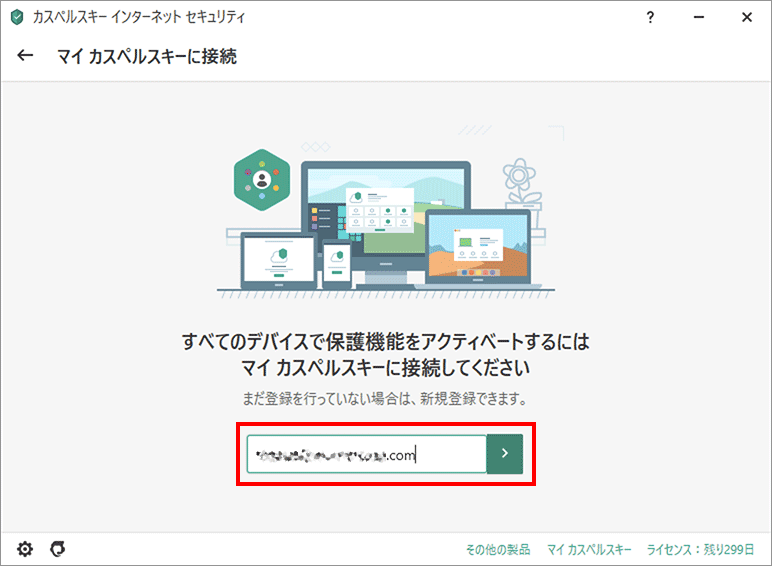Click the Kaspersky shield logo in title bar
772x566 pixels.
tap(17, 18)
